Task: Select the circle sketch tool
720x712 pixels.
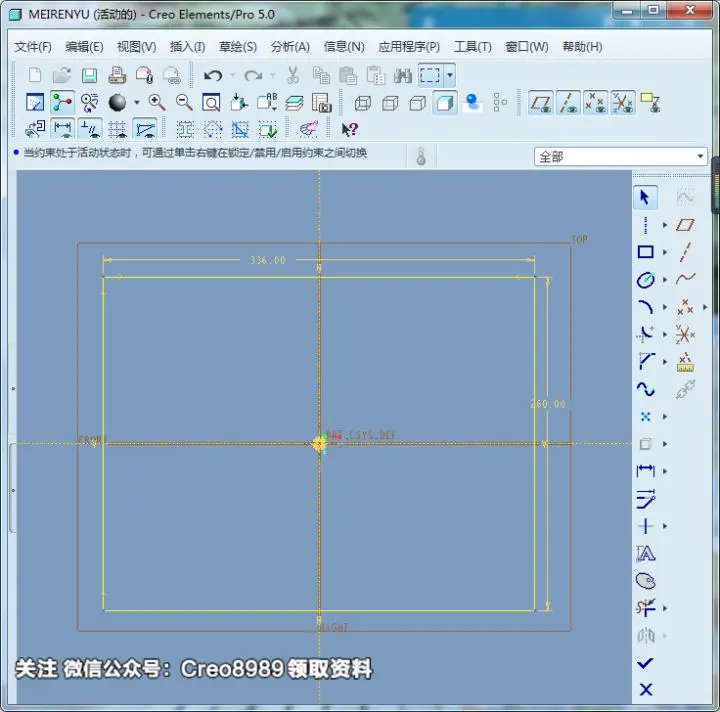Action: [x=645, y=280]
